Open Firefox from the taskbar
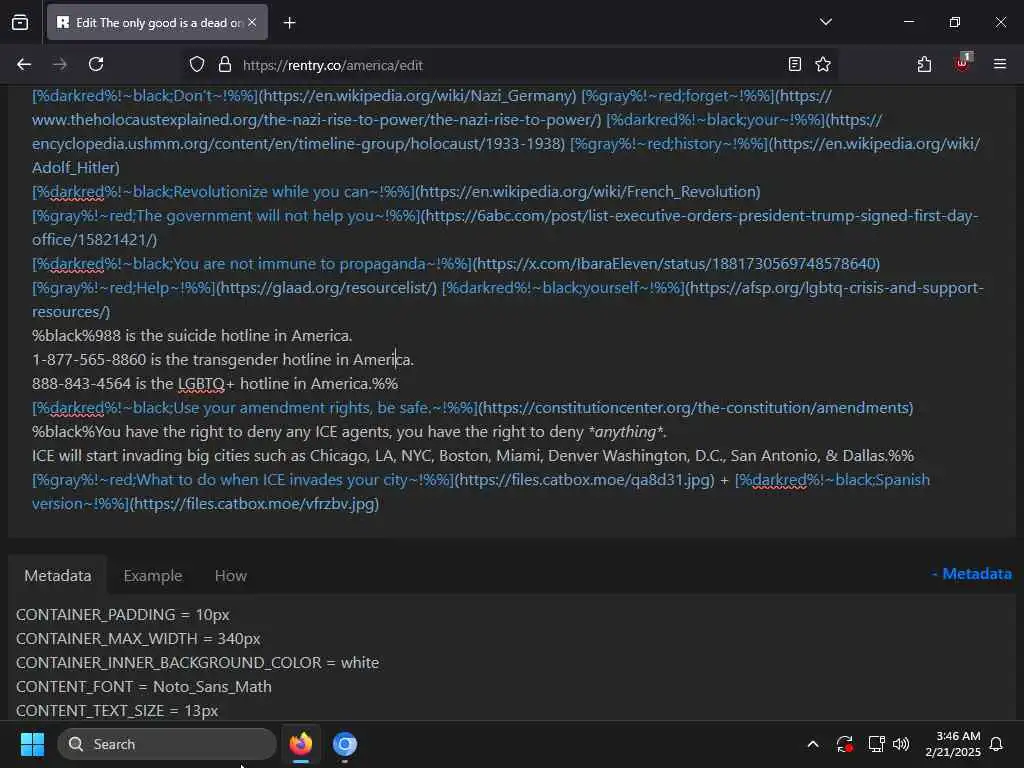This screenshot has height=768, width=1024. pos(300,744)
